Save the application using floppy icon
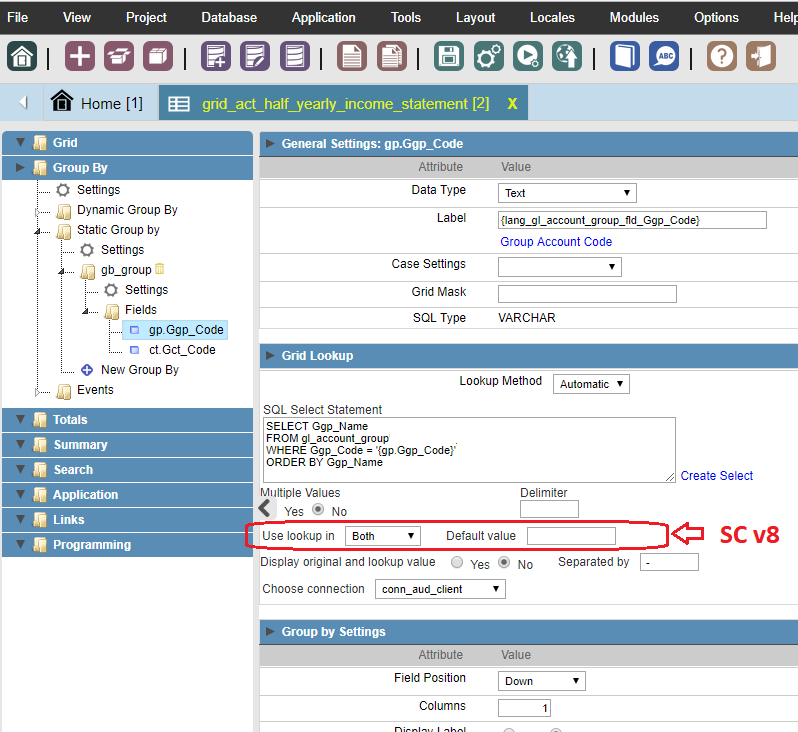 pos(449,56)
